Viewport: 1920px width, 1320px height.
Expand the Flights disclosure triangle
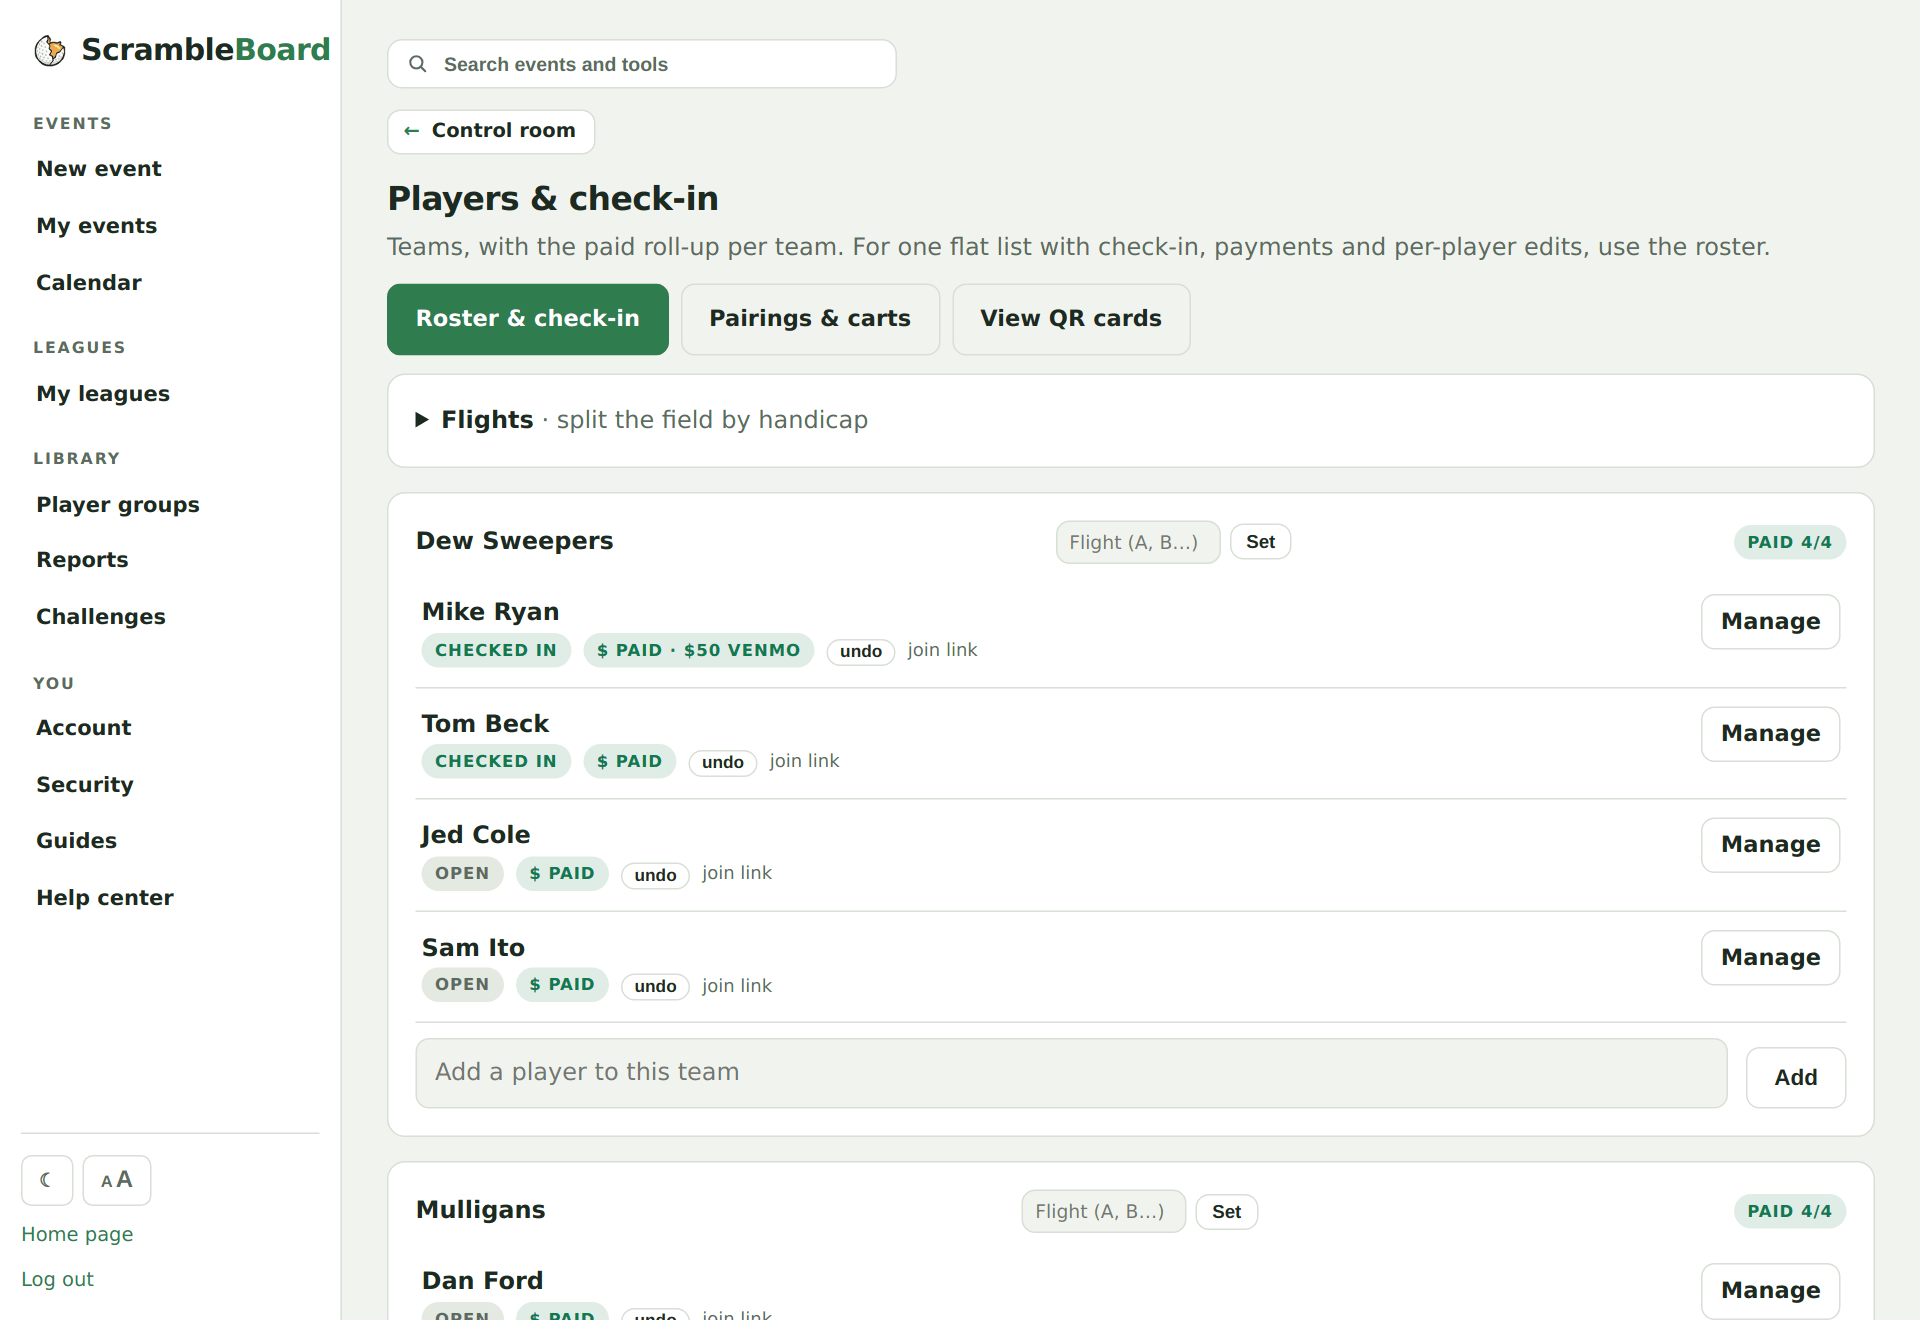click(422, 420)
